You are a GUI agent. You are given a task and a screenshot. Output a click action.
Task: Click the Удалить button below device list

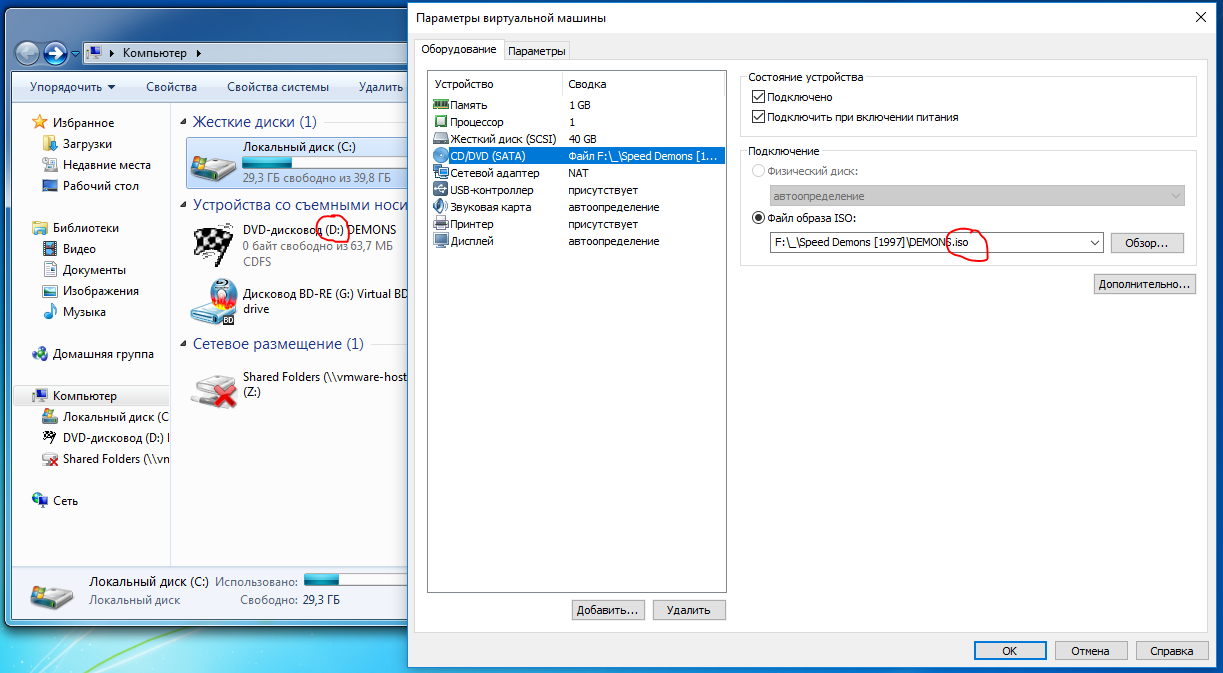point(689,609)
